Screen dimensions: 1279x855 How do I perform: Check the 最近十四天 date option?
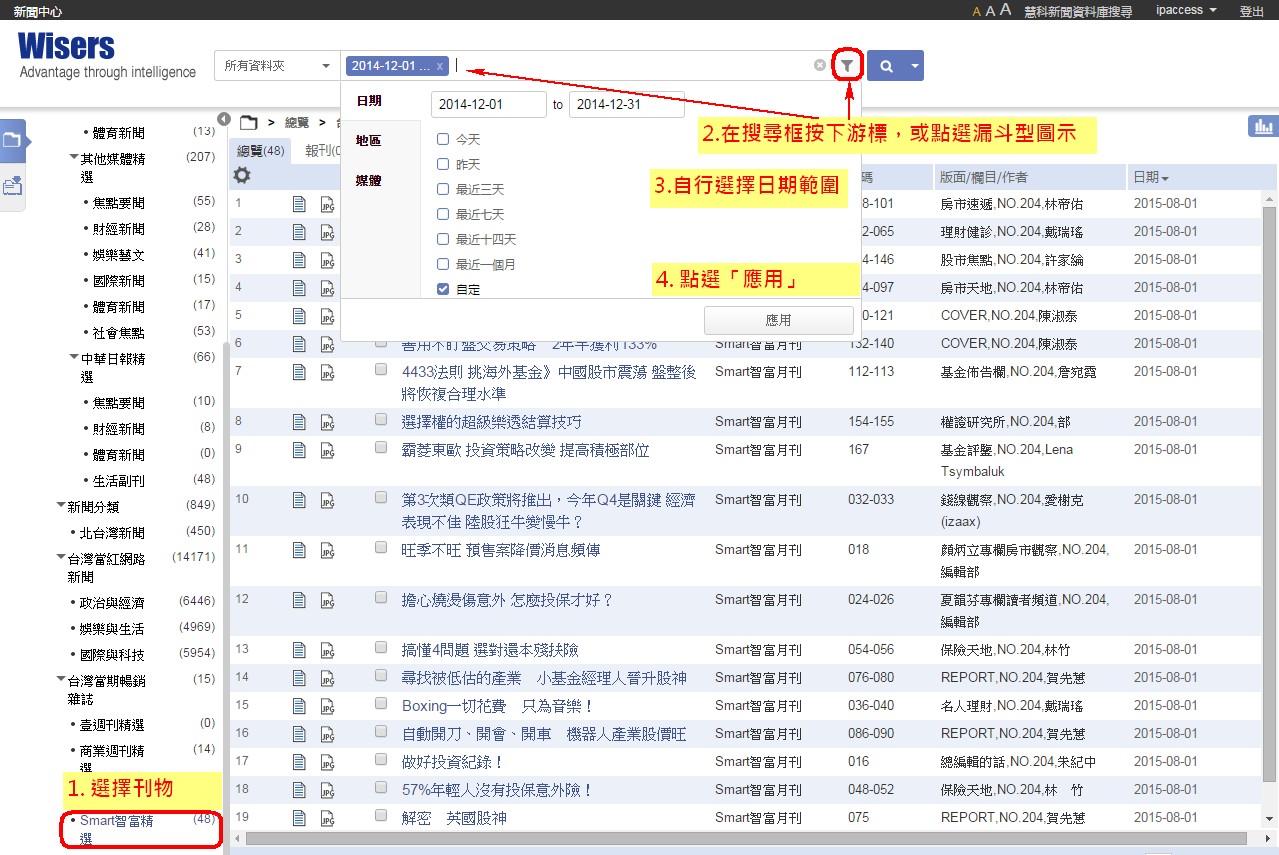click(443, 239)
